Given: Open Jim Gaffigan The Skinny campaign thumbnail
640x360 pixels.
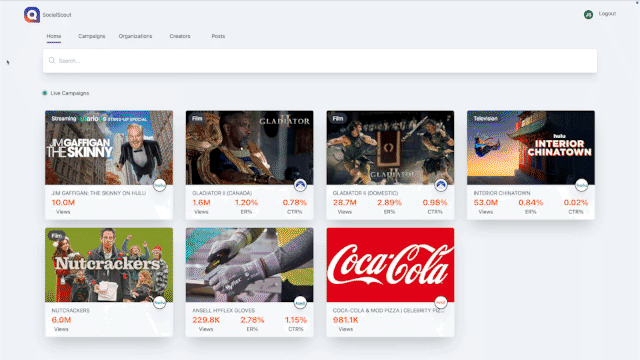Looking at the screenshot, I should tap(109, 148).
